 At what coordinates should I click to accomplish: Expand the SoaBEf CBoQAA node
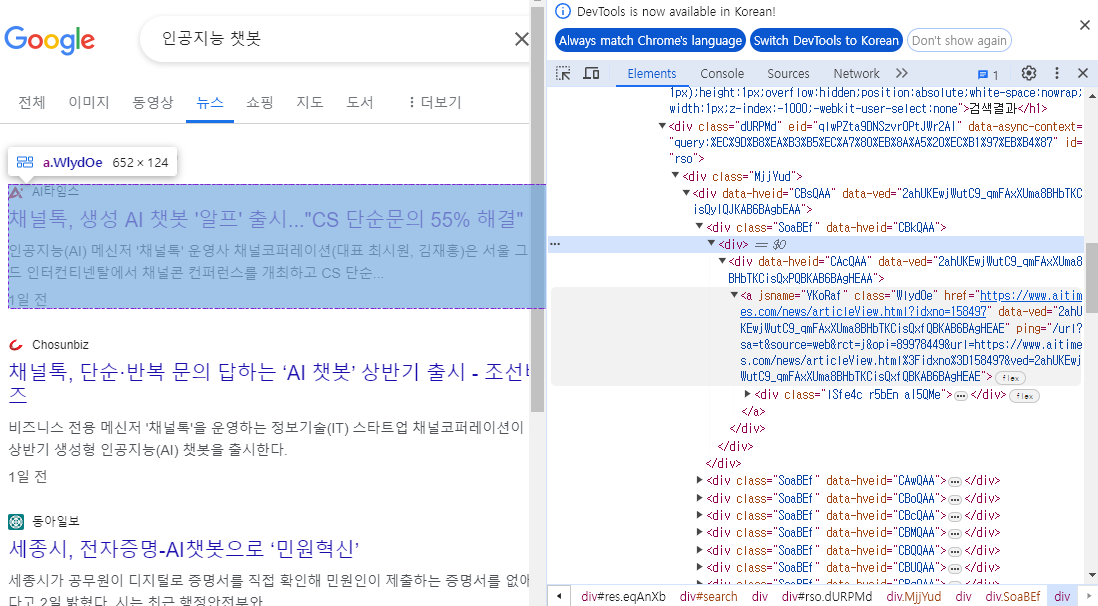(699, 497)
